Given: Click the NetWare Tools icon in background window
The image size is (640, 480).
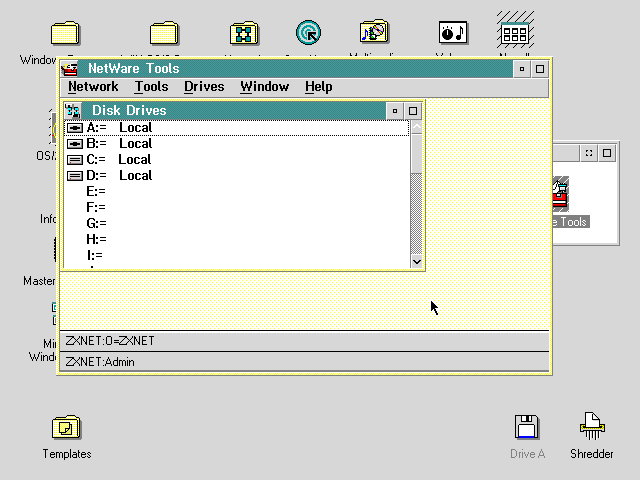Looking at the screenshot, I should tap(560, 194).
